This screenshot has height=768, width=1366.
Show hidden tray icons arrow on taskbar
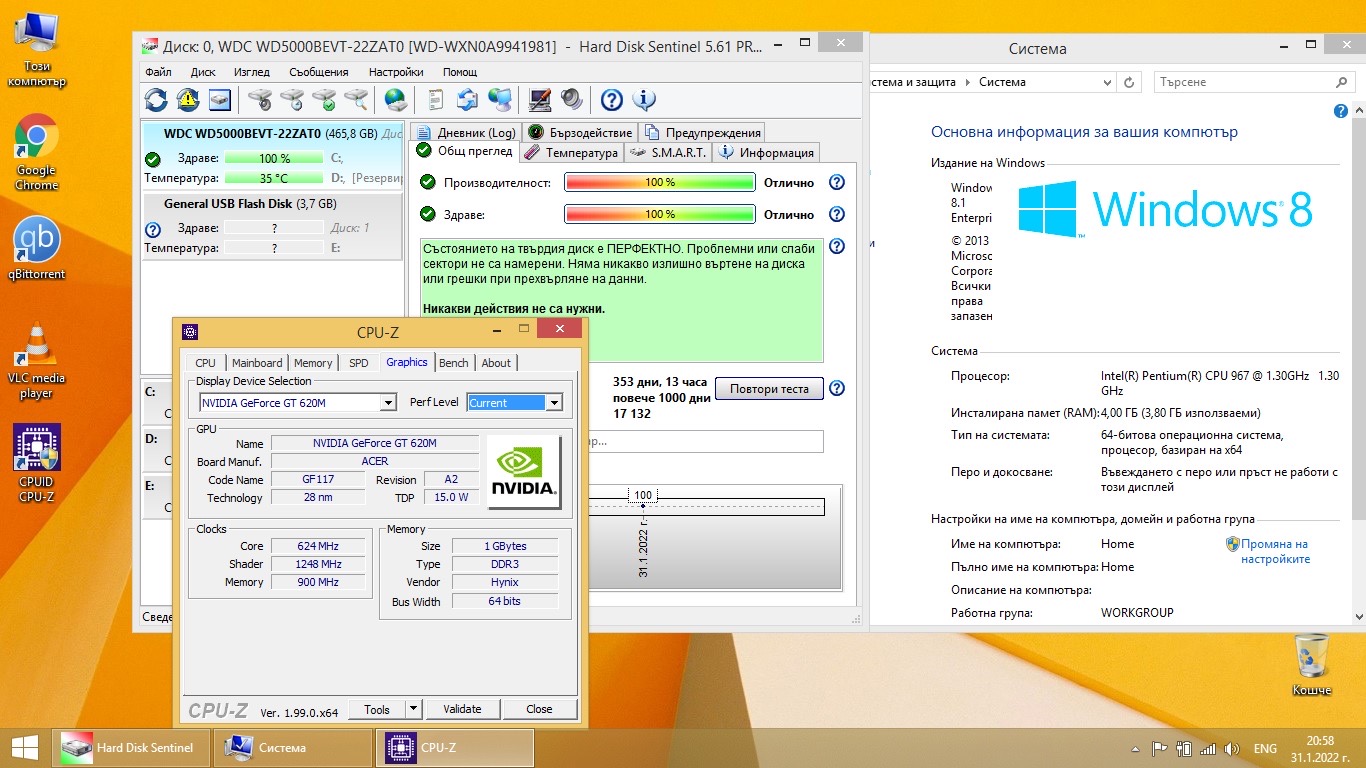click(1136, 748)
